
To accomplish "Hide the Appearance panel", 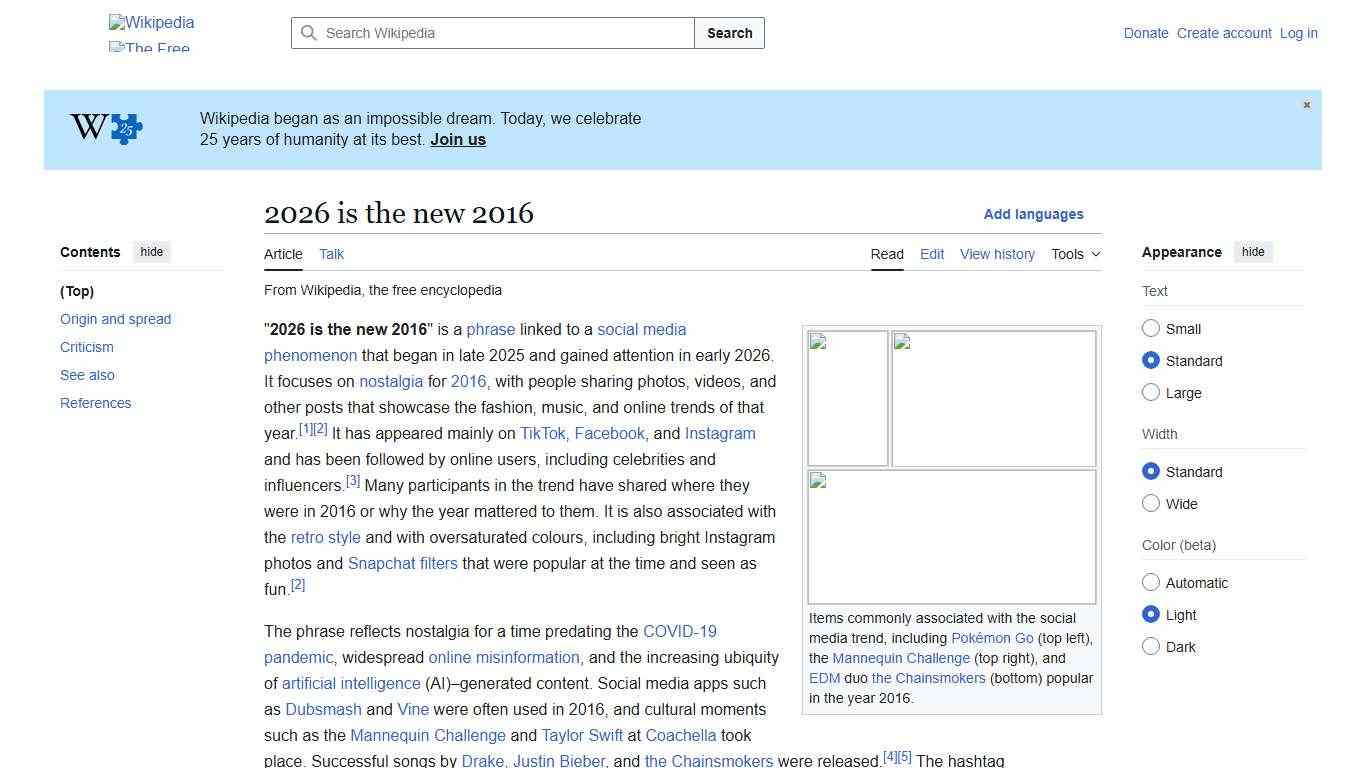I will pos(1253,252).
